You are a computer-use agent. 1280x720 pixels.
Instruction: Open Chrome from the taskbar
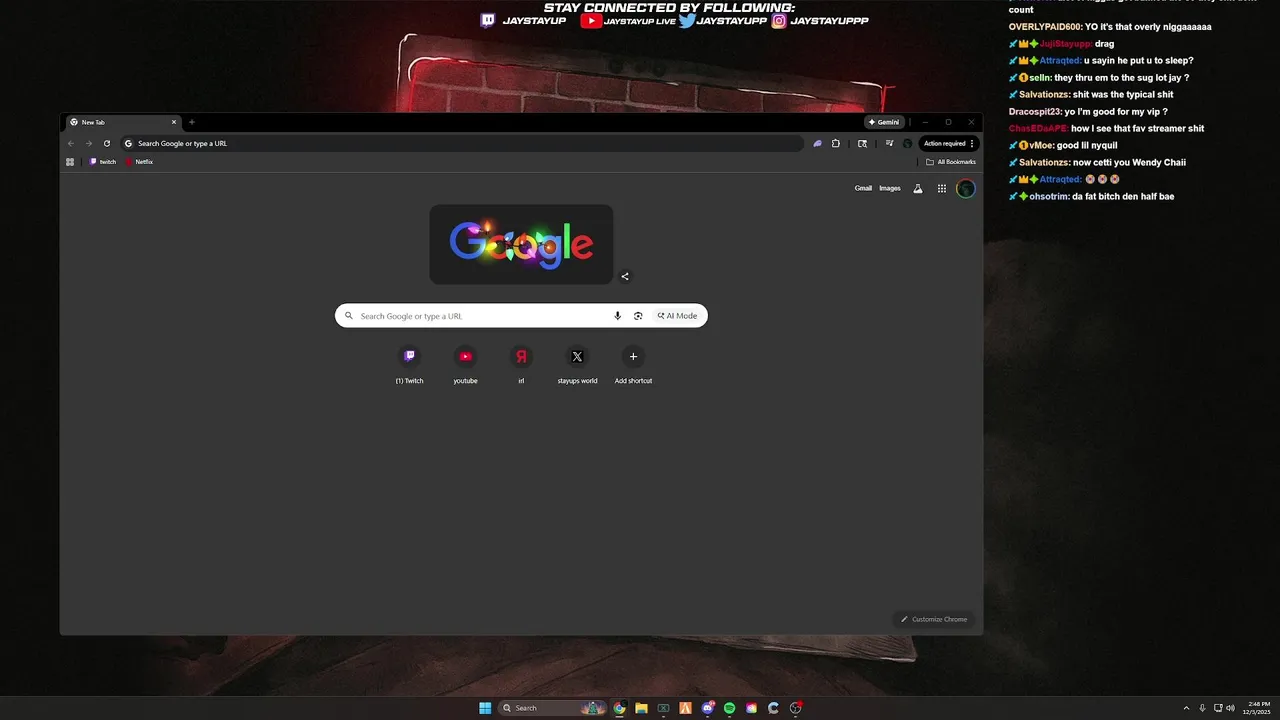coord(619,708)
